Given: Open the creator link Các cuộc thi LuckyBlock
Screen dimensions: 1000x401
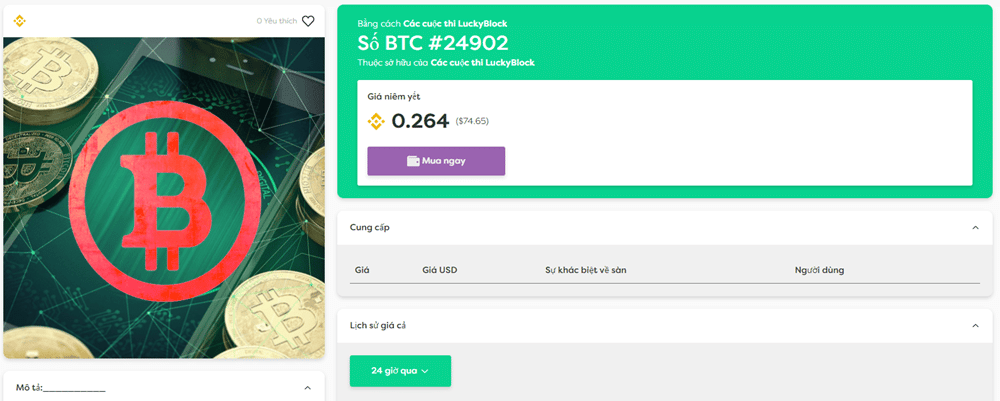Looking at the screenshot, I should [455, 24].
